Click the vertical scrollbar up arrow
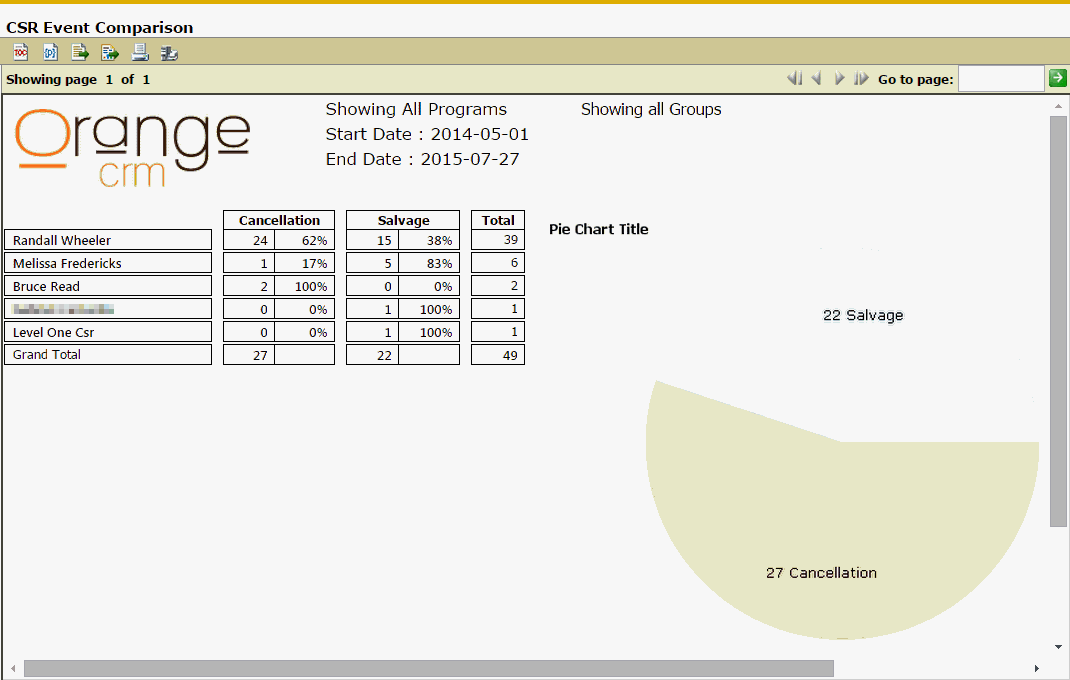1070x680 pixels. coord(1058,106)
